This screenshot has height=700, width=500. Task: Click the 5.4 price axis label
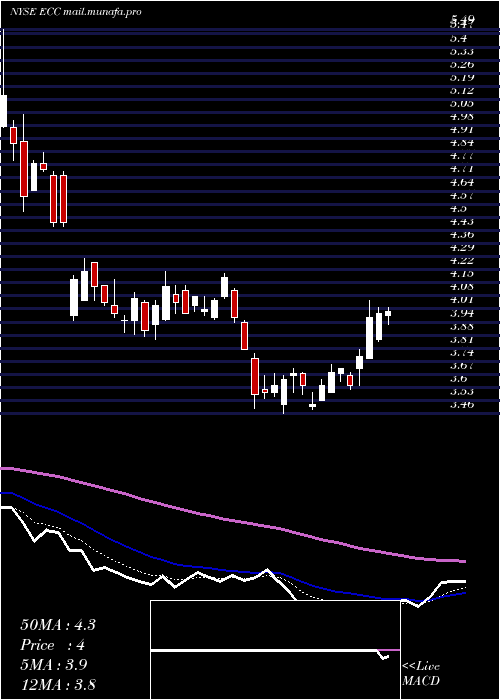tap(458, 38)
